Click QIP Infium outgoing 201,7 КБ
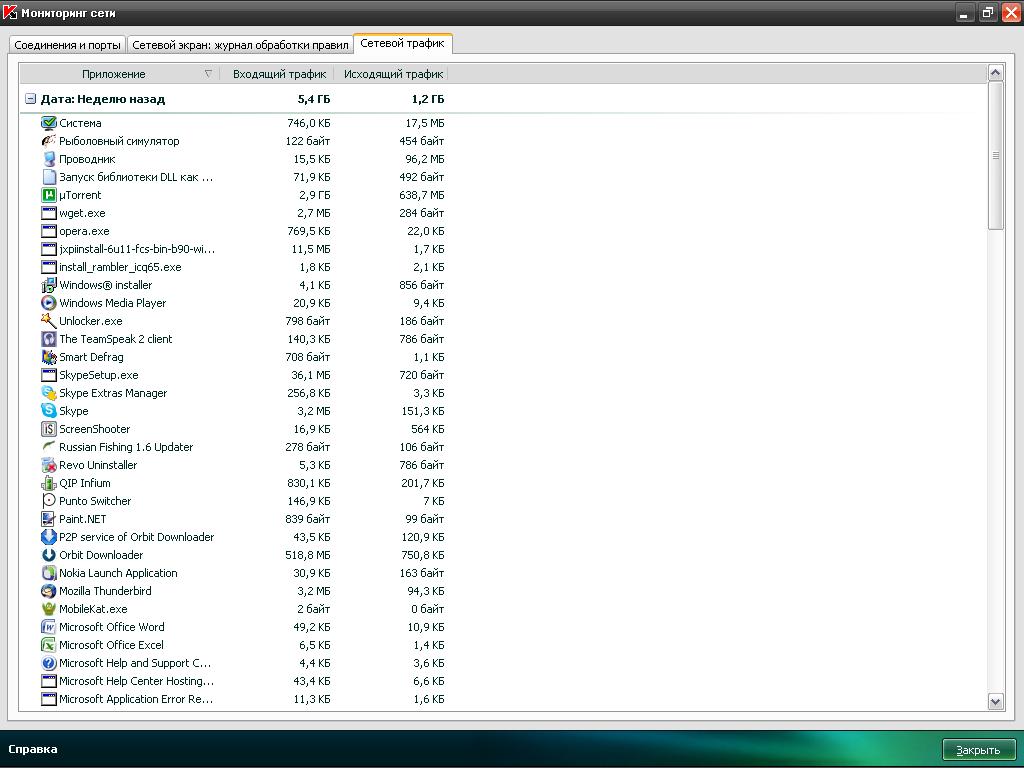Screen dimensions: 1024x768 pyautogui.click(x=423, y=483)
